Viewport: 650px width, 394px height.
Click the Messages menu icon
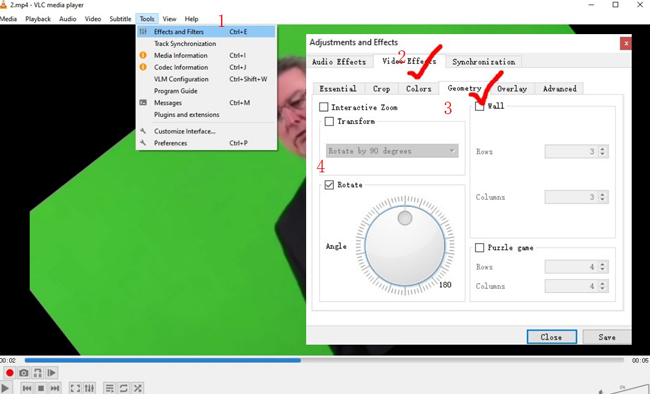point(143,102)
